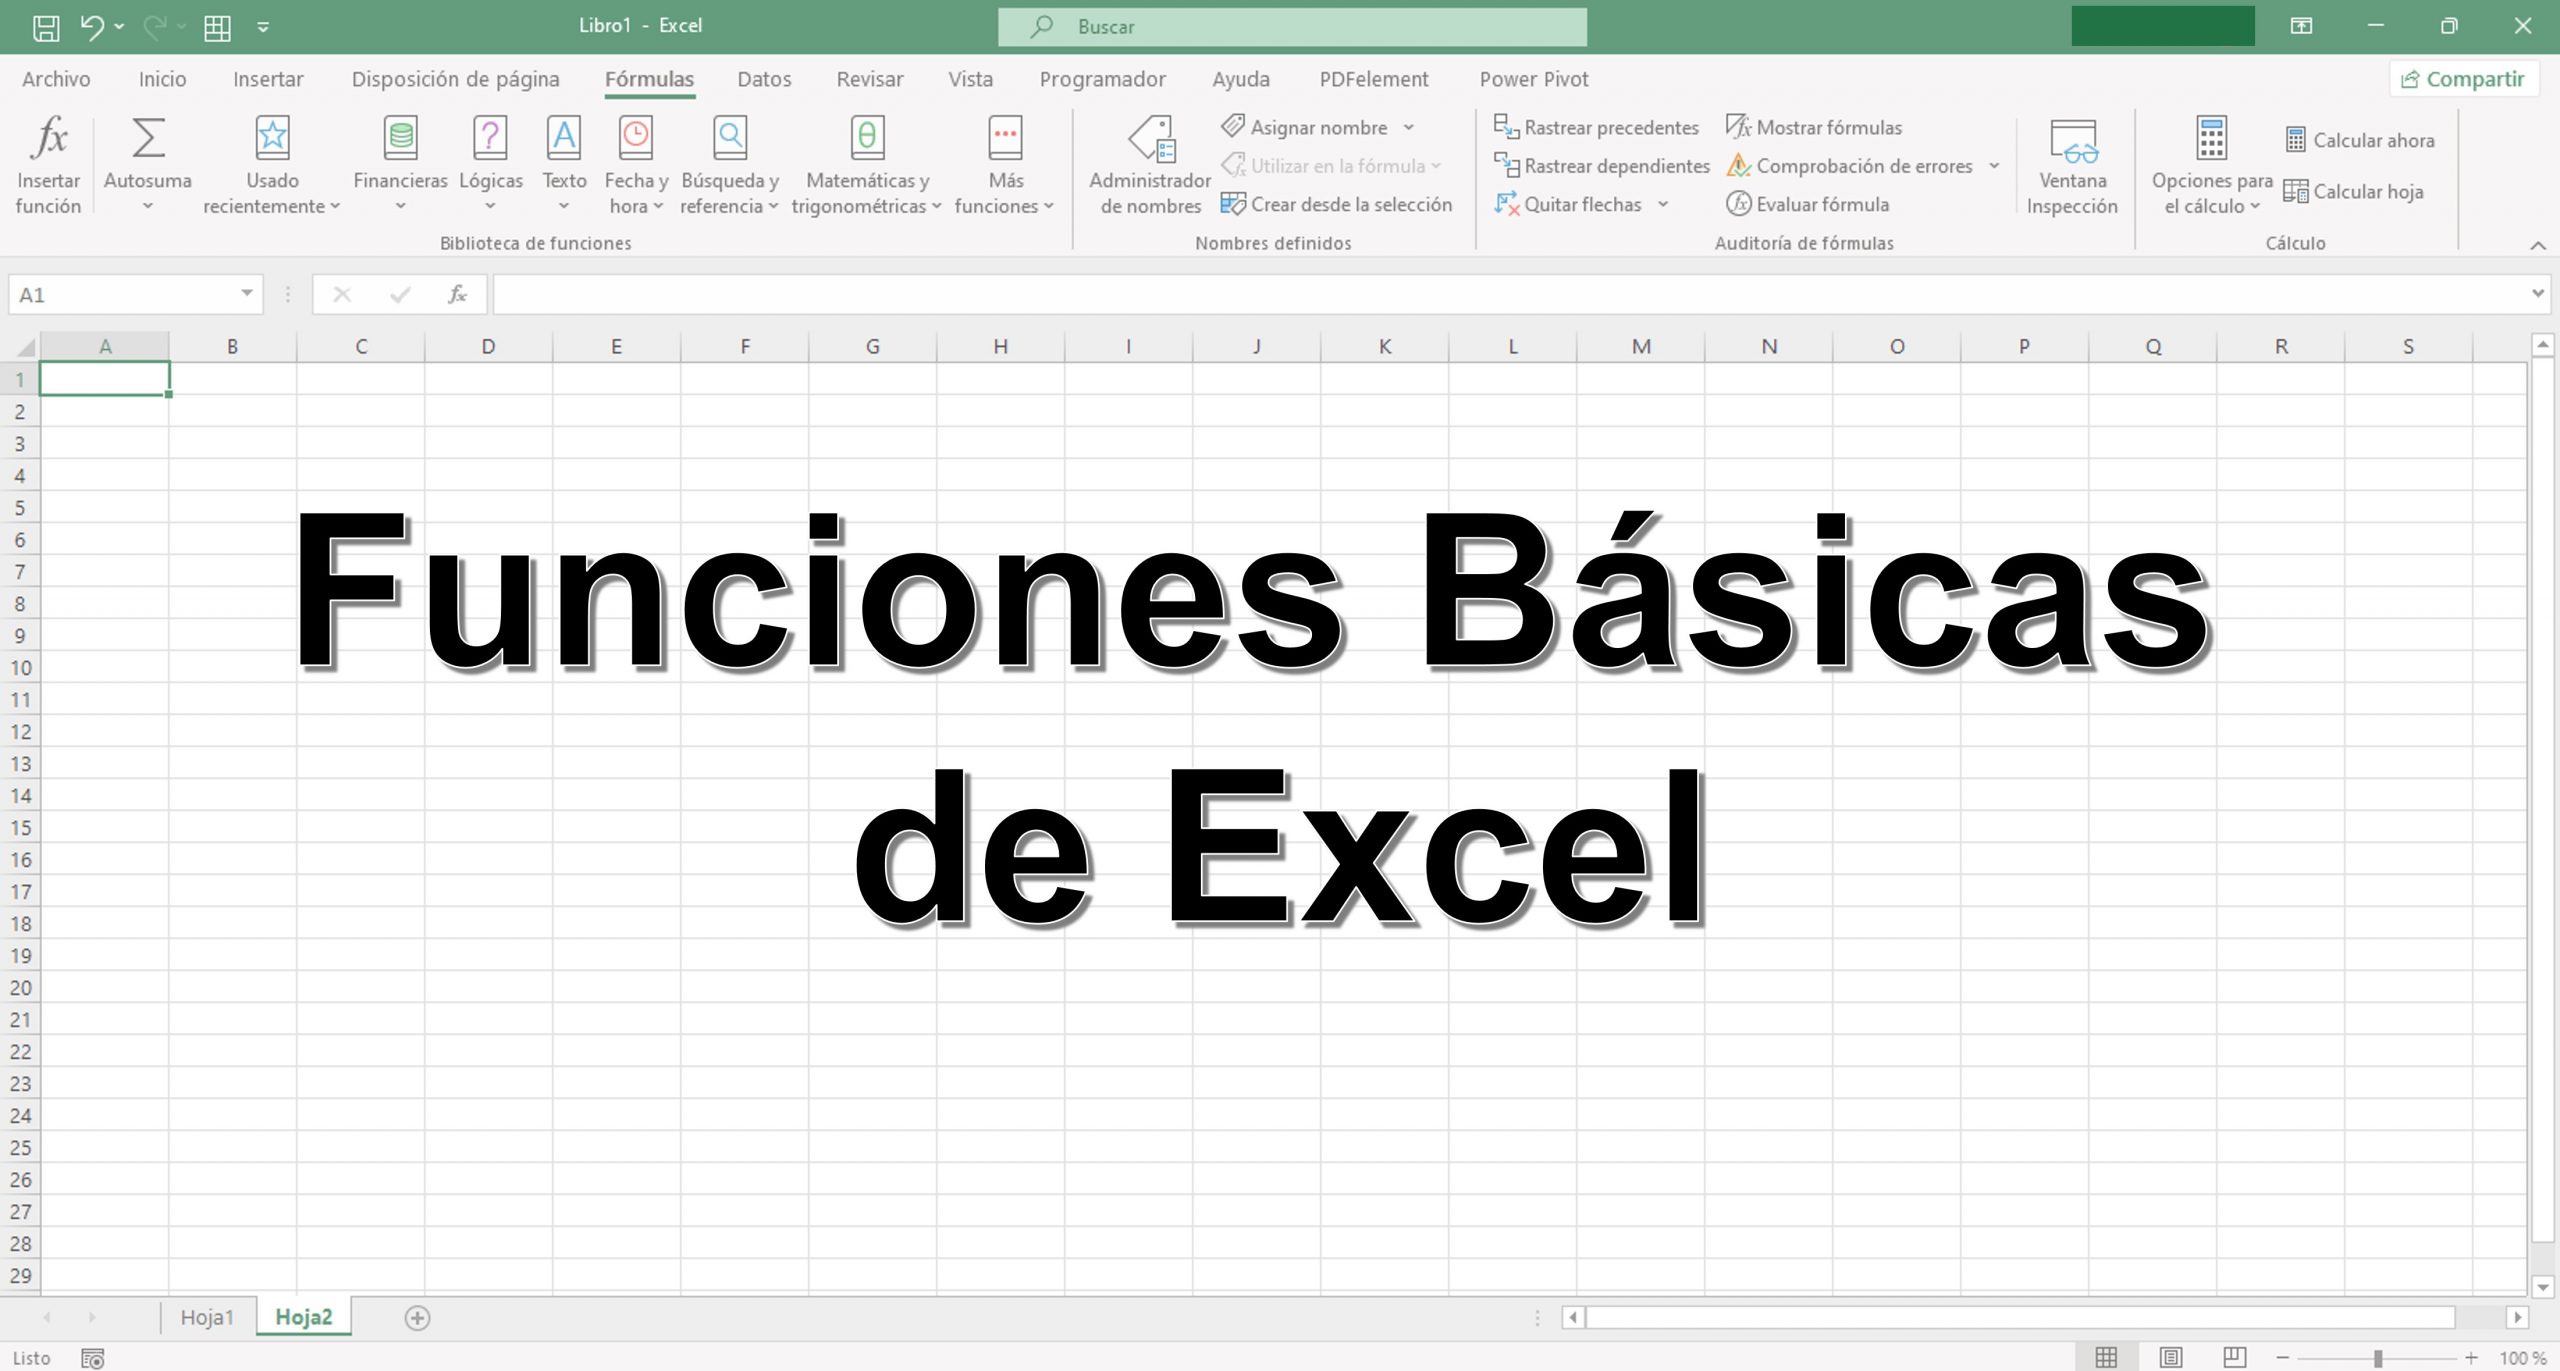
Task: Open the Fecha y hora functions icon
Action: coord(636,139)
